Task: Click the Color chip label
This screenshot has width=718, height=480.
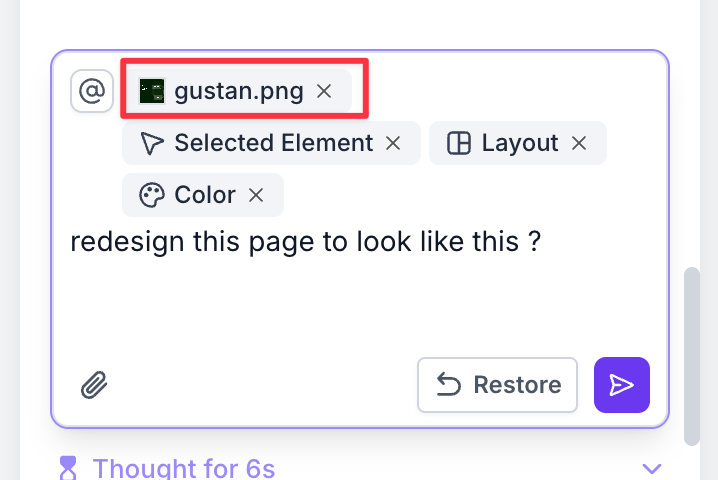Action: (x=205, y=195)
